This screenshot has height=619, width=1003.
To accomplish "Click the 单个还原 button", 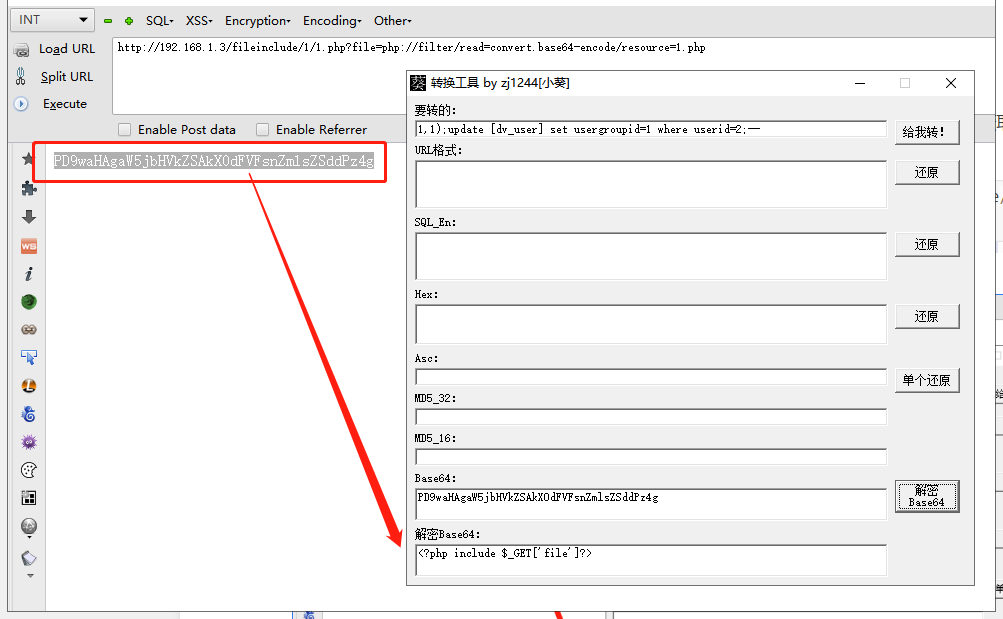I will click(927, 380).
